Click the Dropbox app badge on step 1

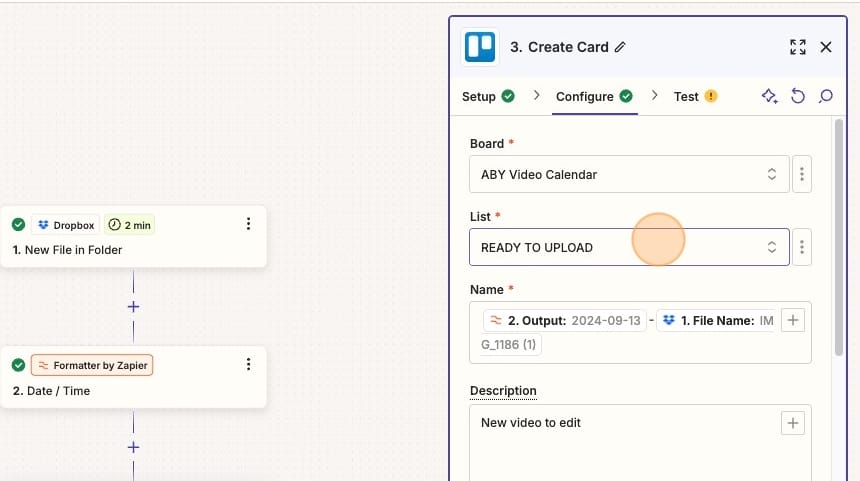pyautogui.click(x=66, y=225)
